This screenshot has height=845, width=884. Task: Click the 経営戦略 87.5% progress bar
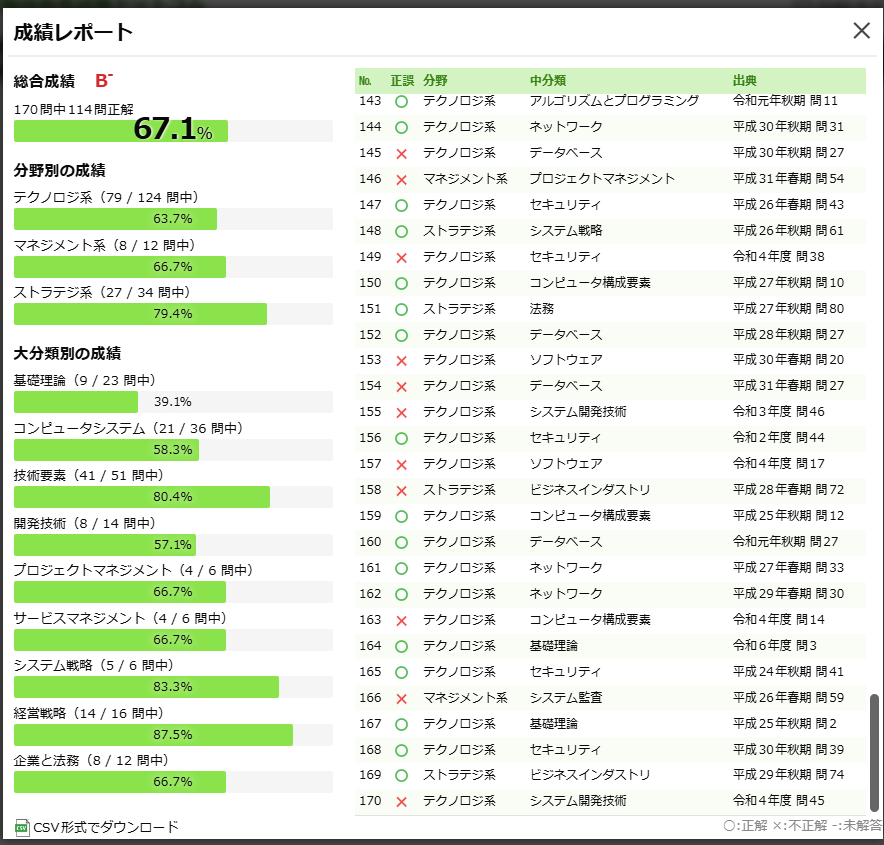click(173, 735)
